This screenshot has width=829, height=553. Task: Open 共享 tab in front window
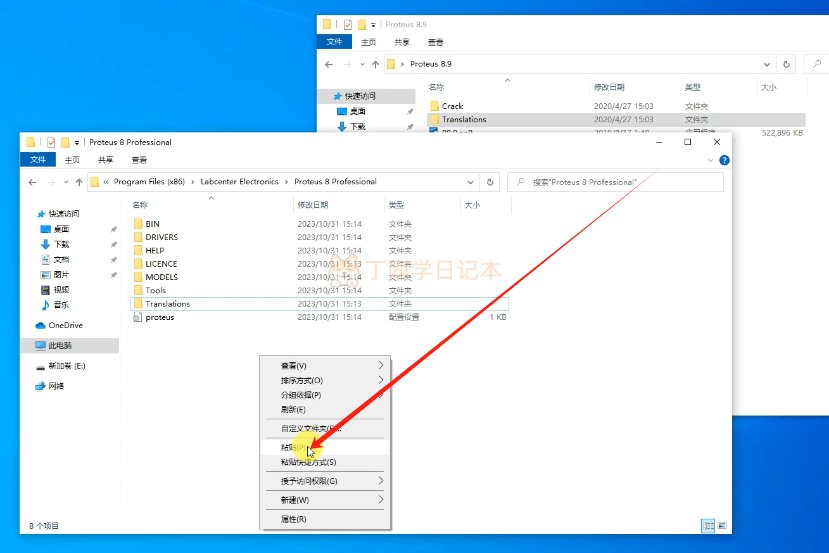(105, 160)
